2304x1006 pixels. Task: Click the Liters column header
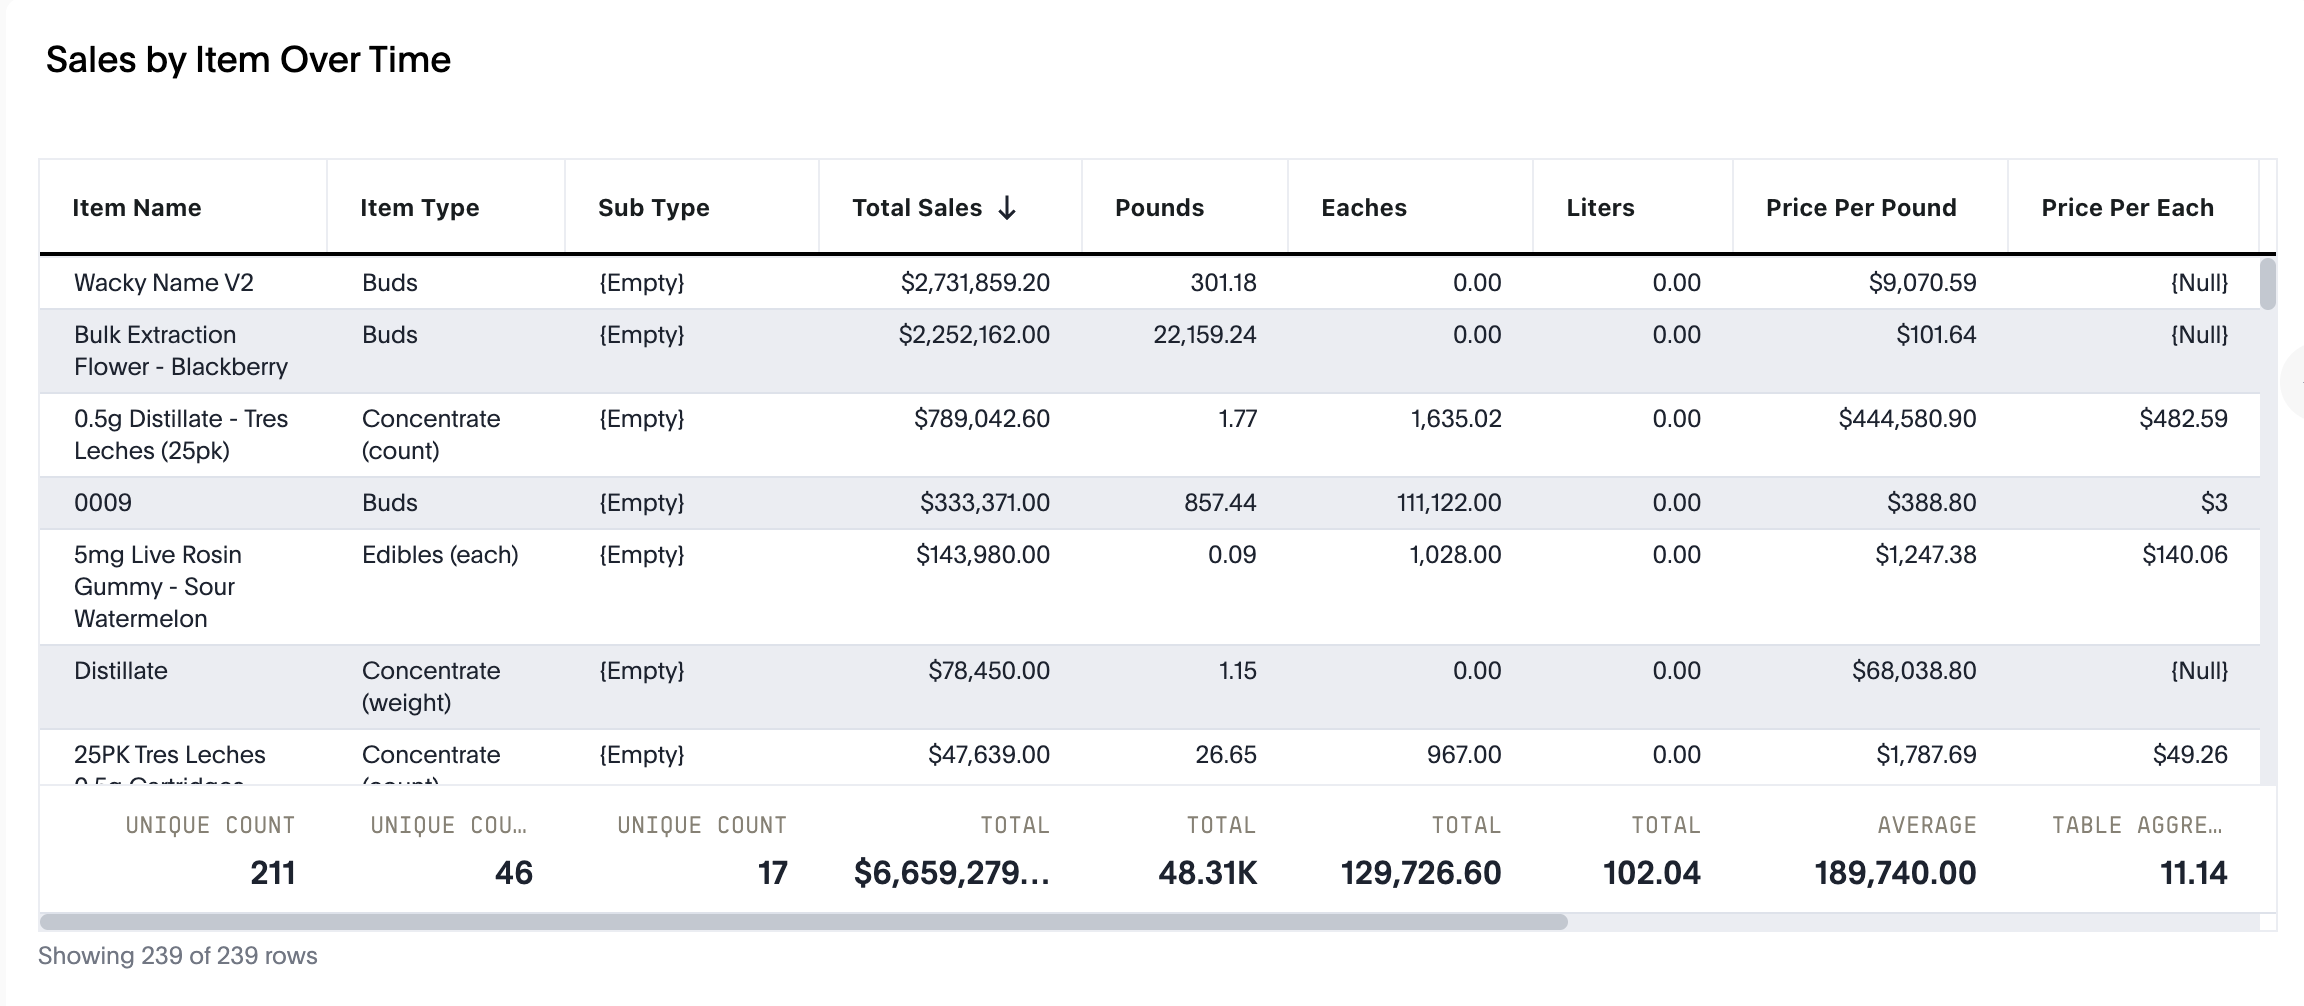1600,208
